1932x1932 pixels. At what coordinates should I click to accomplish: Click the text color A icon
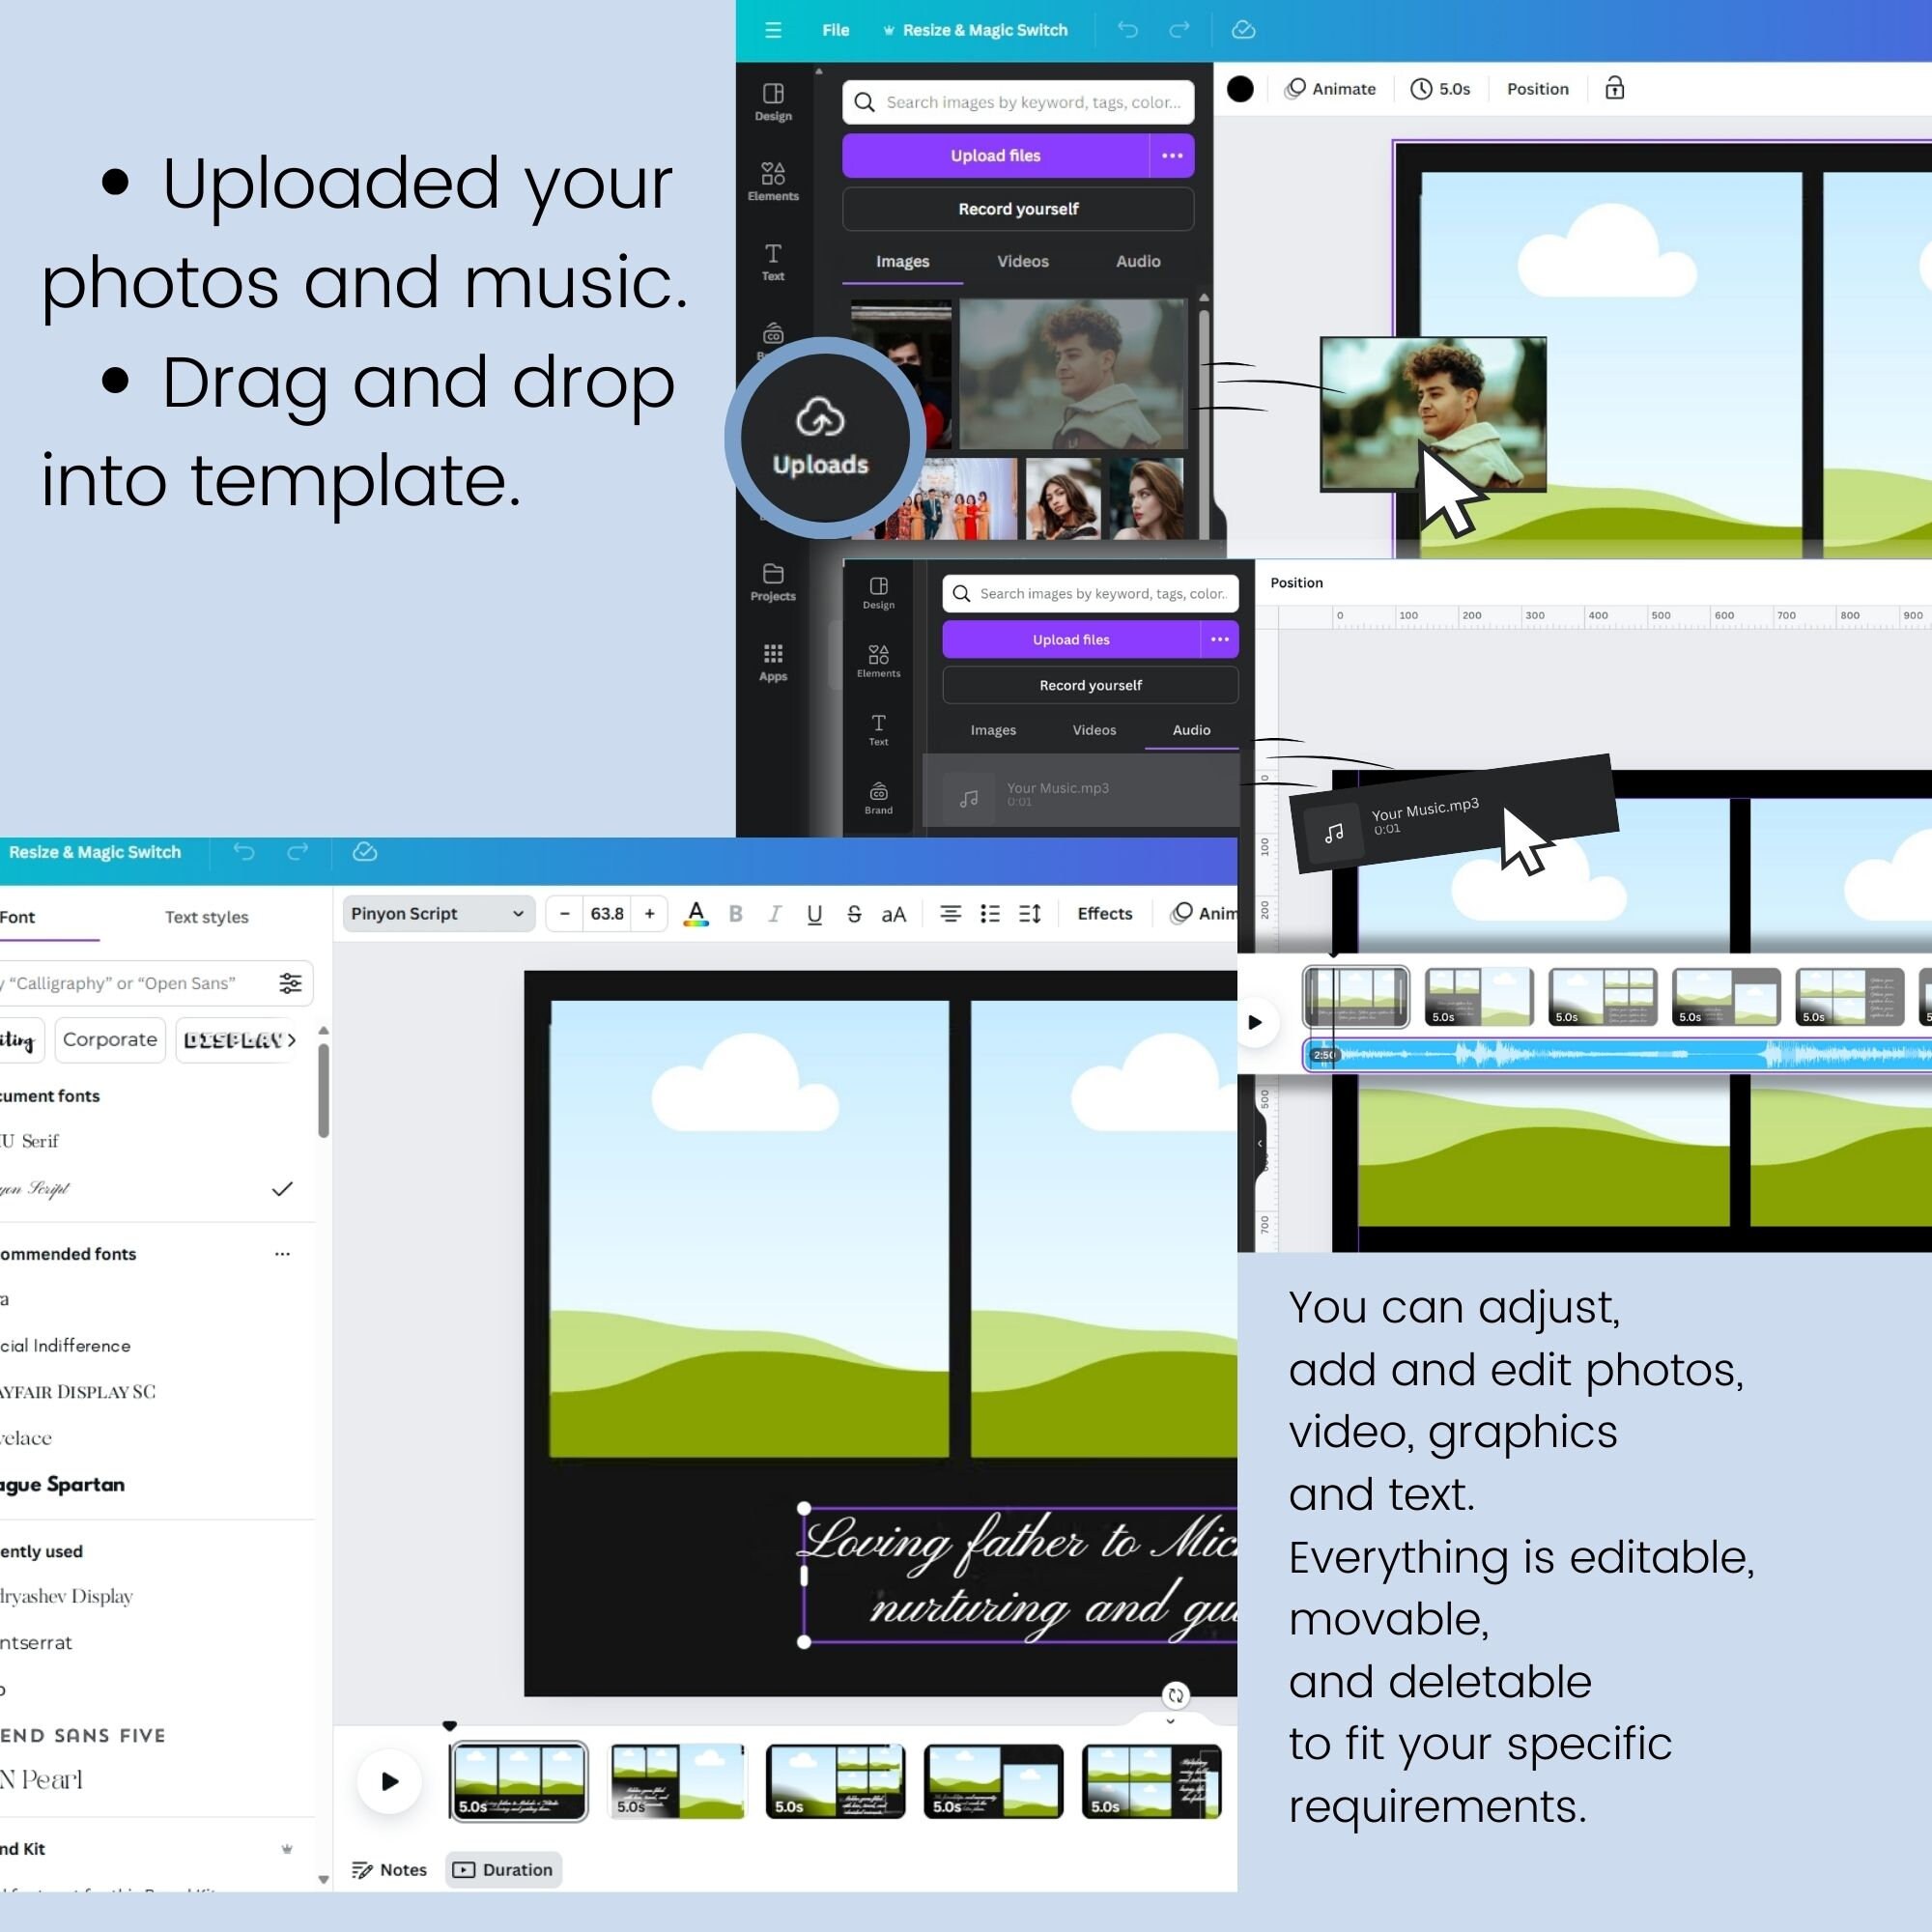pyautogui.click(x=696, y=913)
